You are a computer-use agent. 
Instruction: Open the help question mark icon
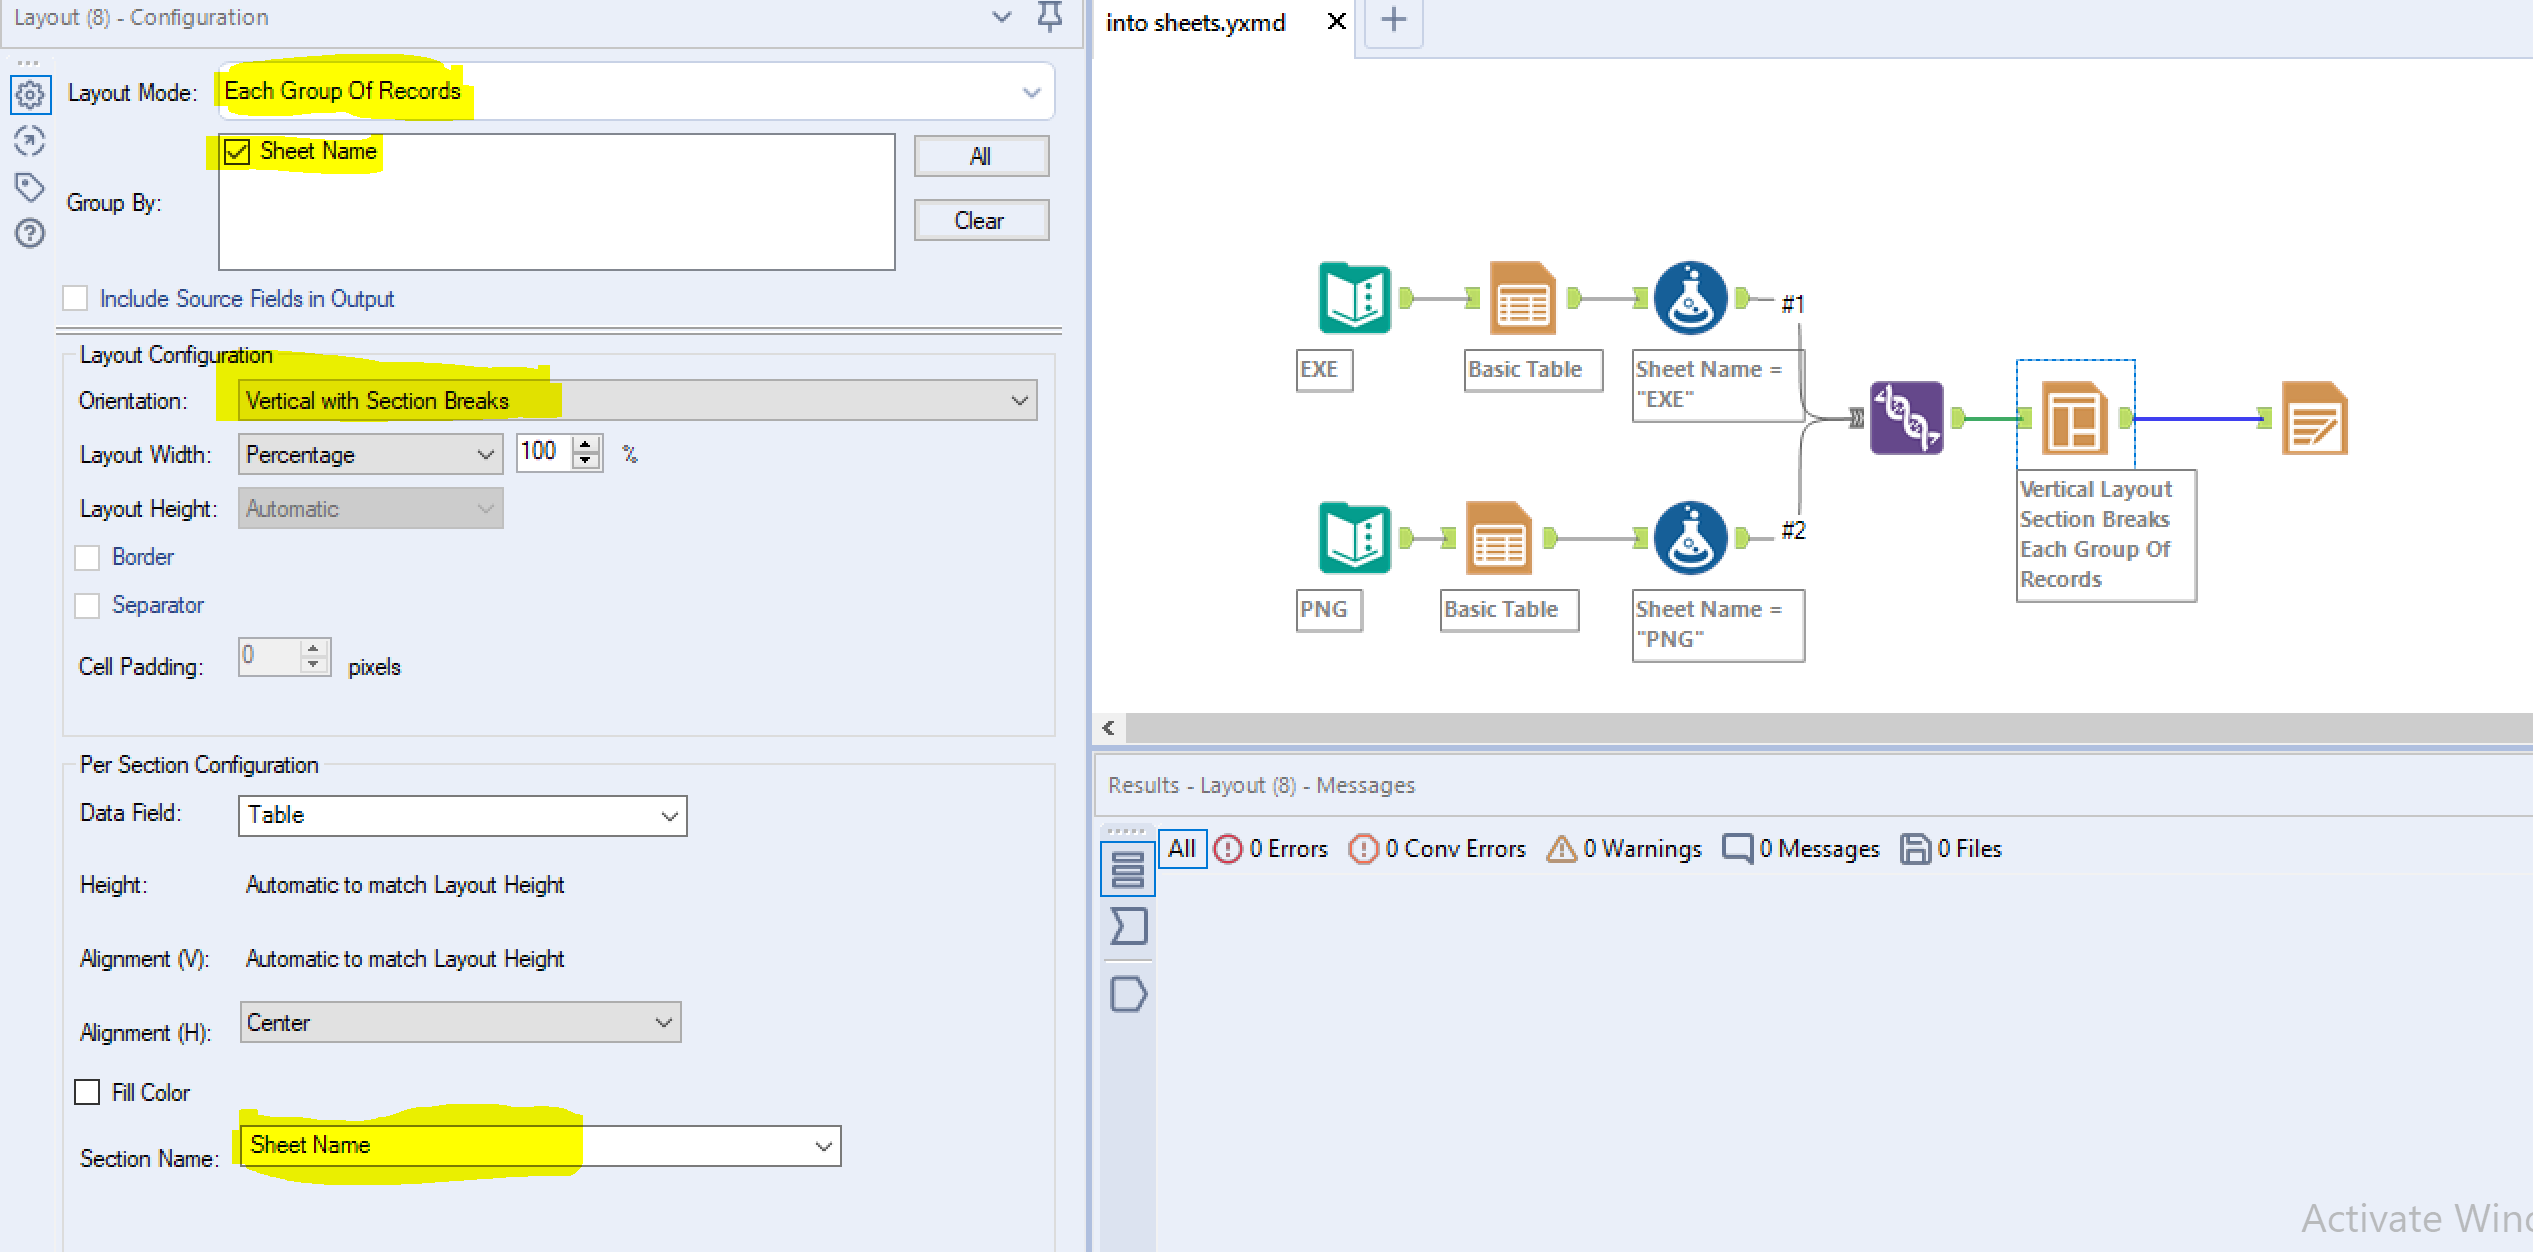click(x=30, y=233)
